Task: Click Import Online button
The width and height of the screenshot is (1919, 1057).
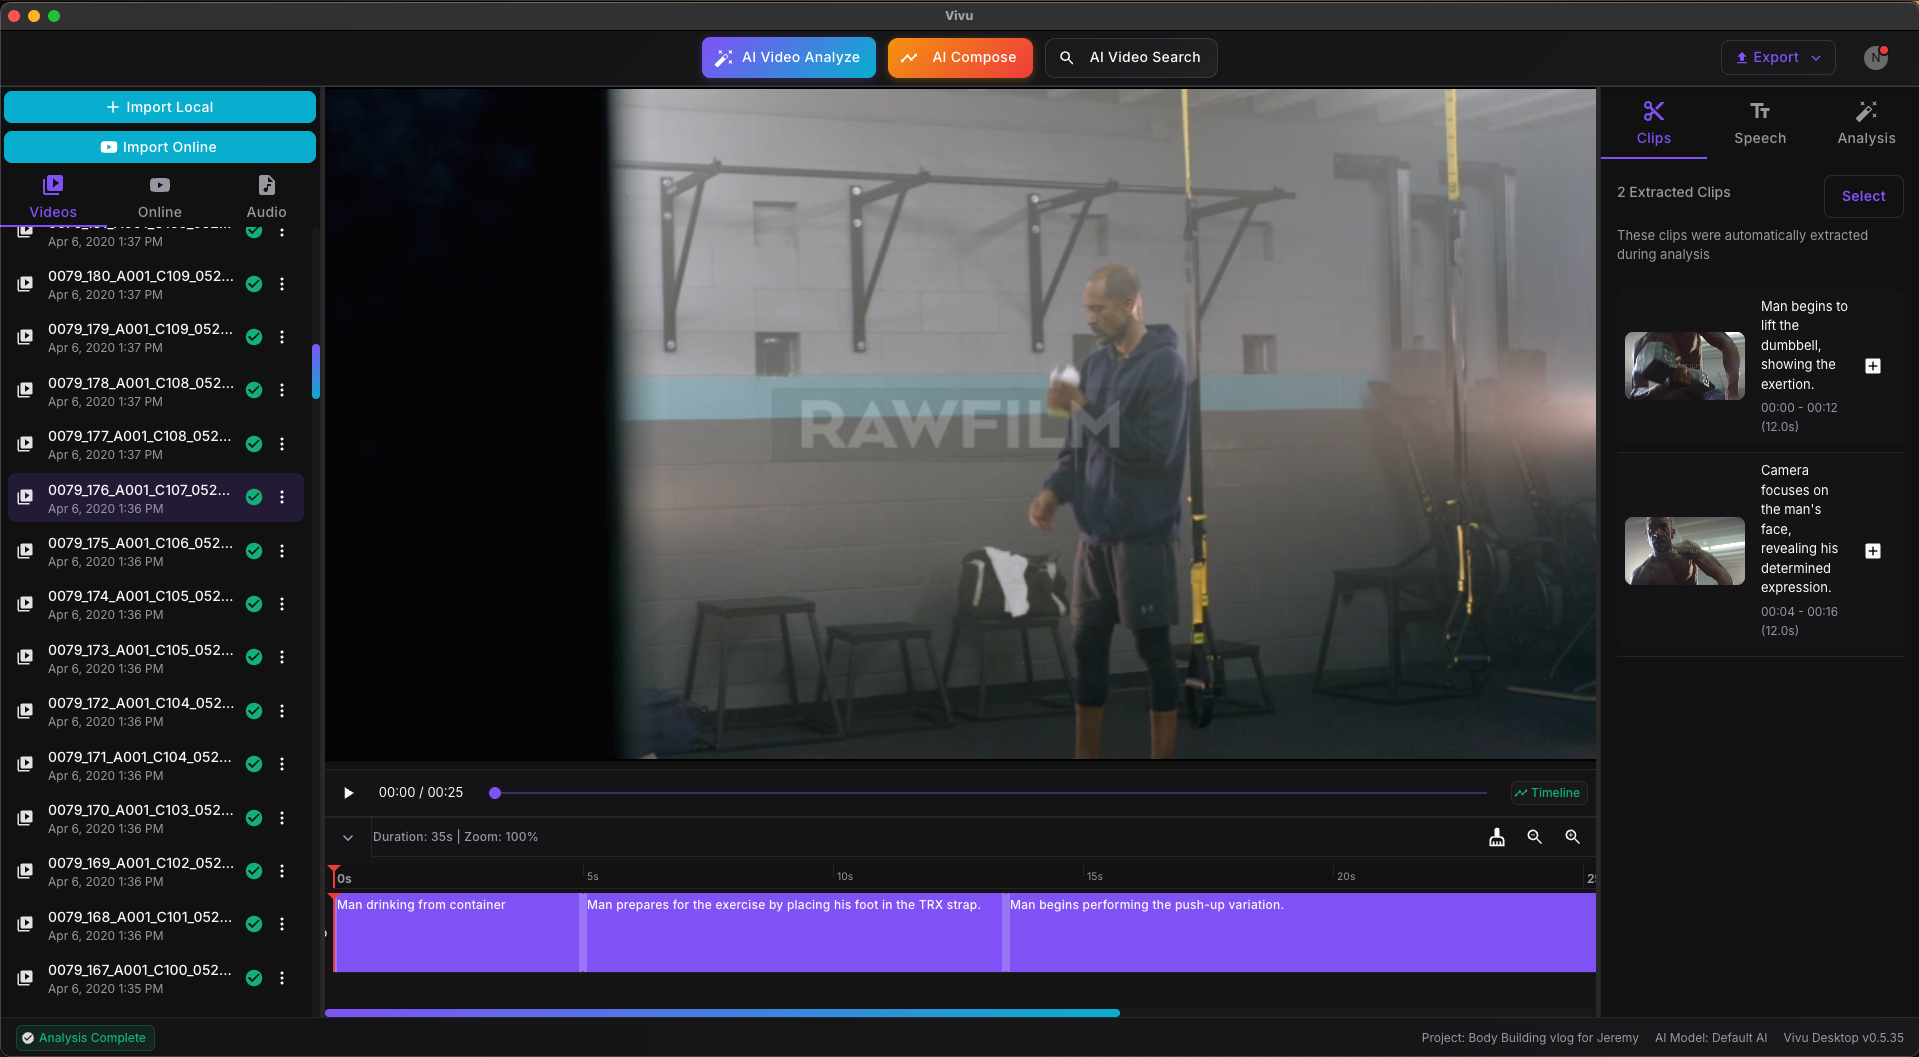Action: coord(160,147)
